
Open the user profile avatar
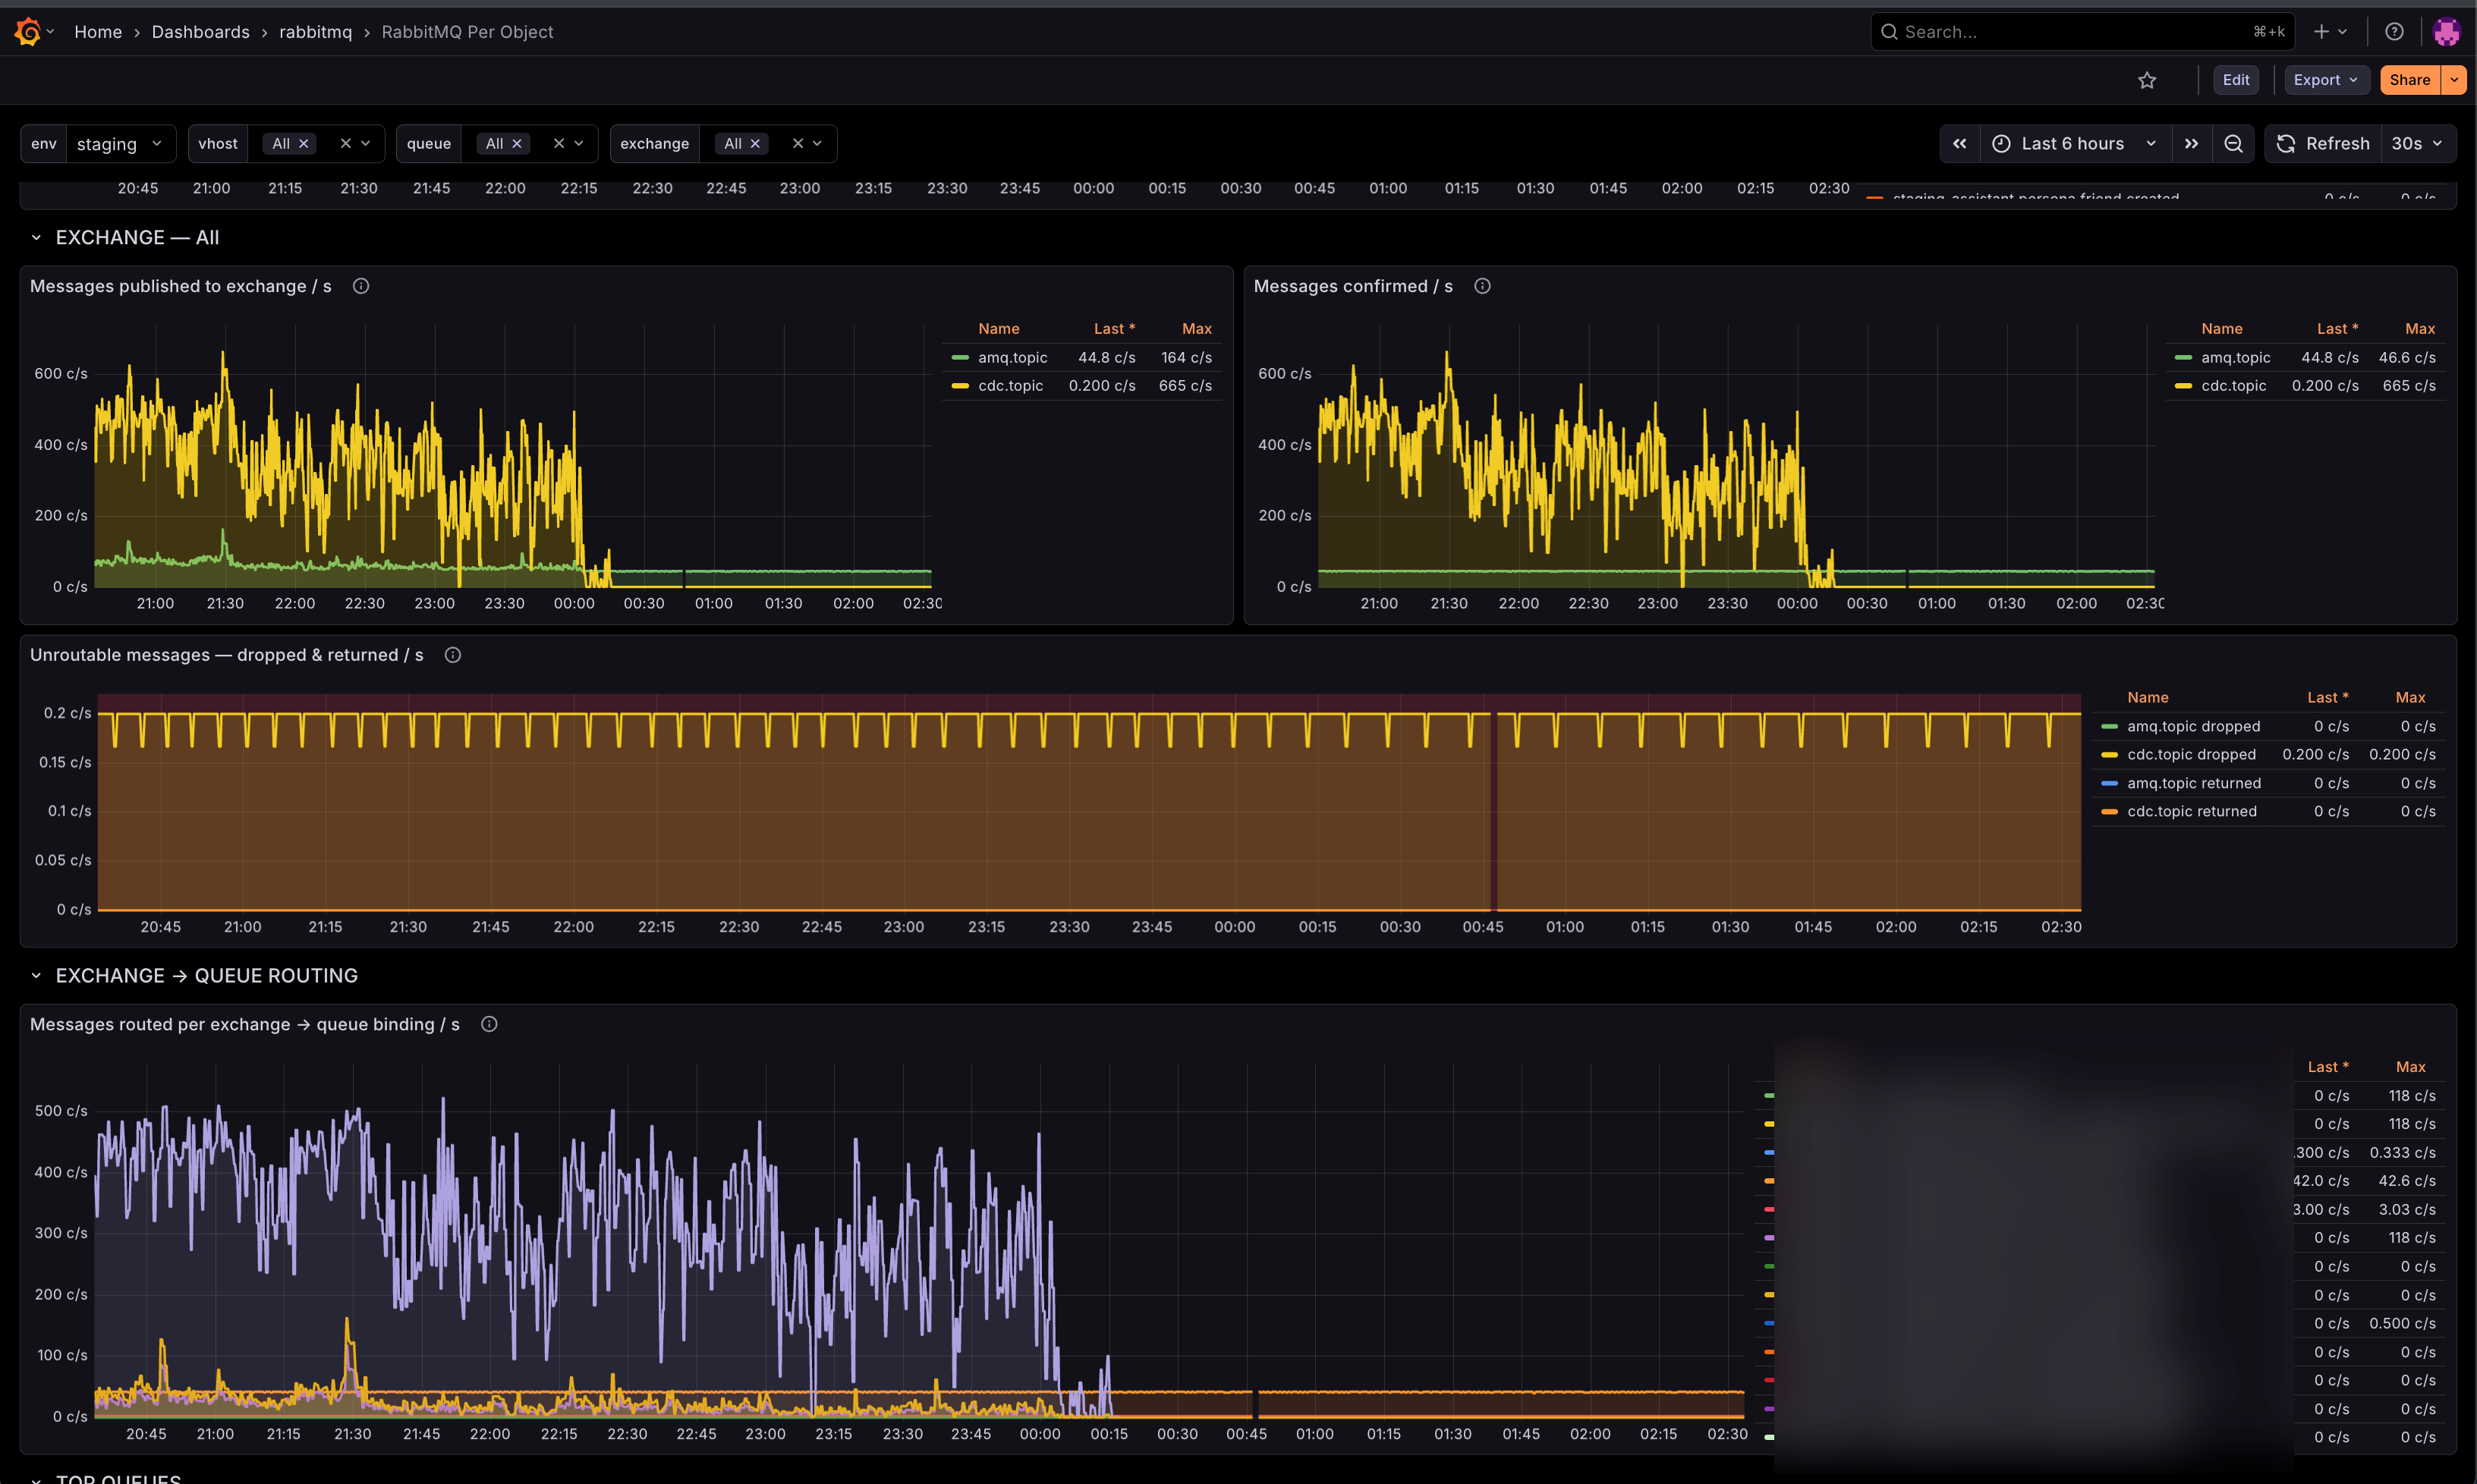[x=2446, y=32]
